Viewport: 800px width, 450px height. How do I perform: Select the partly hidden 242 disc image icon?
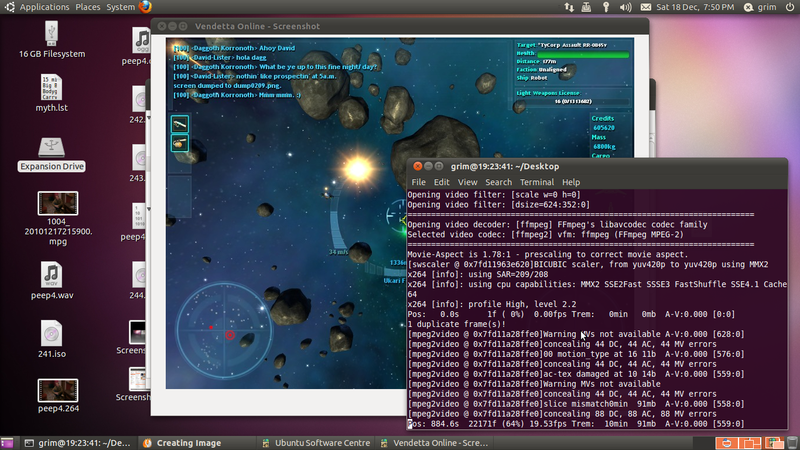(x=138, y=104)
